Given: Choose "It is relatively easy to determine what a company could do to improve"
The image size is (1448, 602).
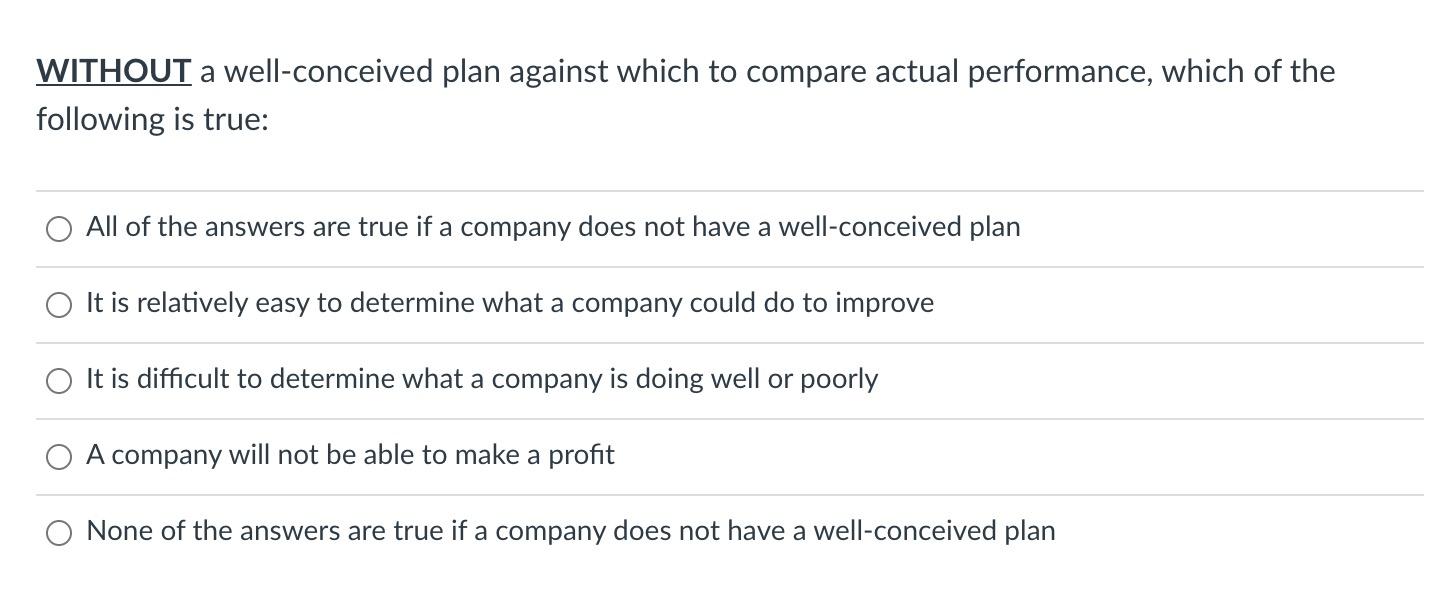Looking at the screenshot, I should point(59,304).
